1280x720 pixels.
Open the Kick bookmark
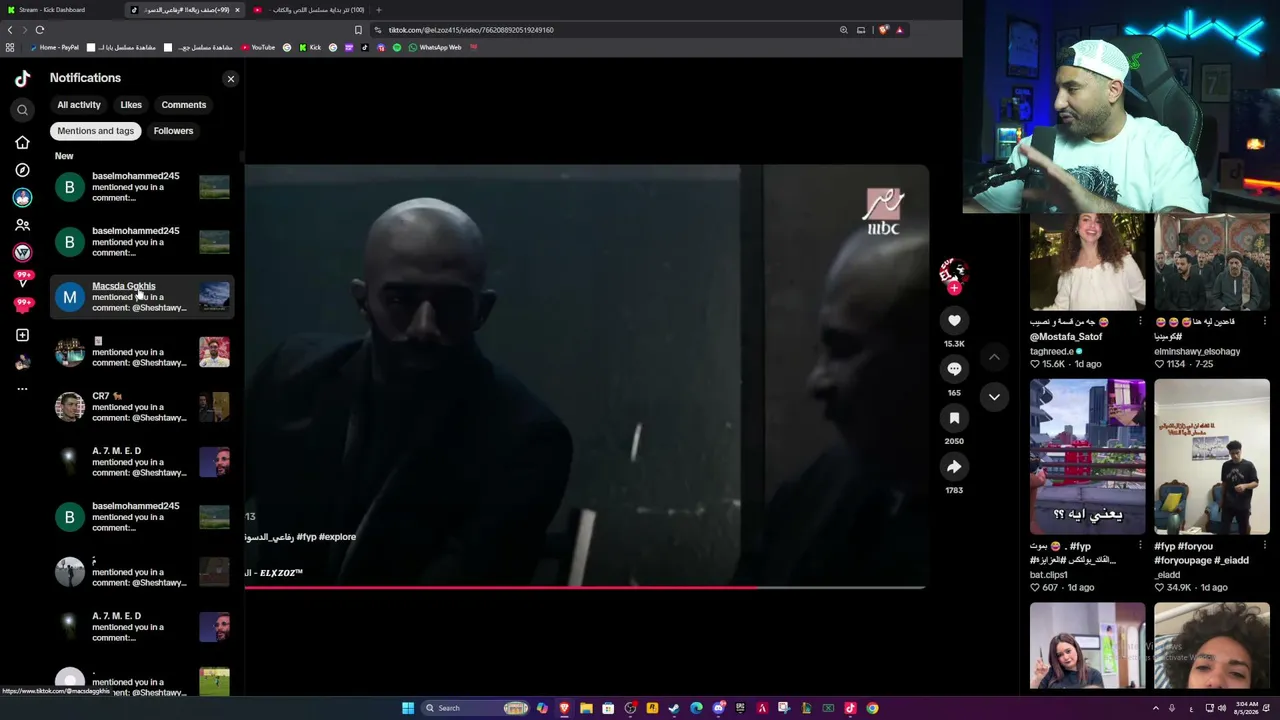click(310, 47)
